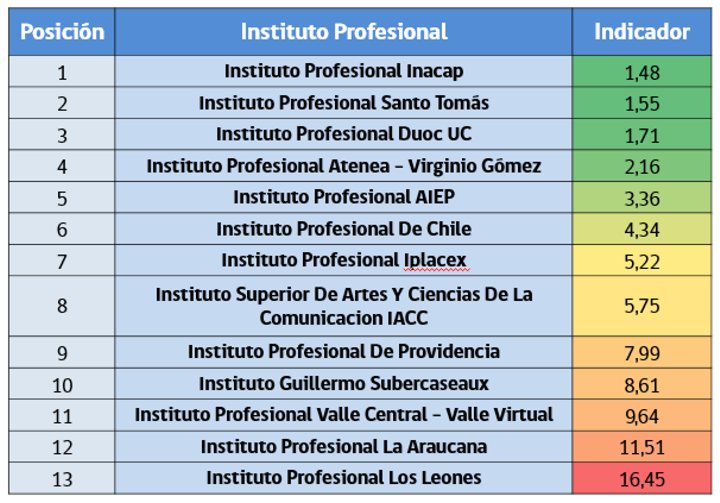Select the red indicator cell 16,45

(641, 478)
